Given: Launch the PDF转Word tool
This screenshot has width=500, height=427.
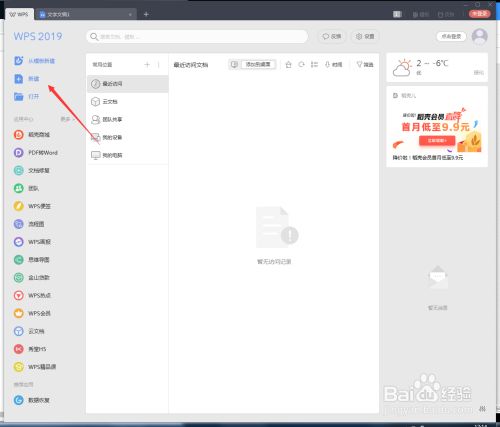Looking at the screenshot, I should point(36,153).
